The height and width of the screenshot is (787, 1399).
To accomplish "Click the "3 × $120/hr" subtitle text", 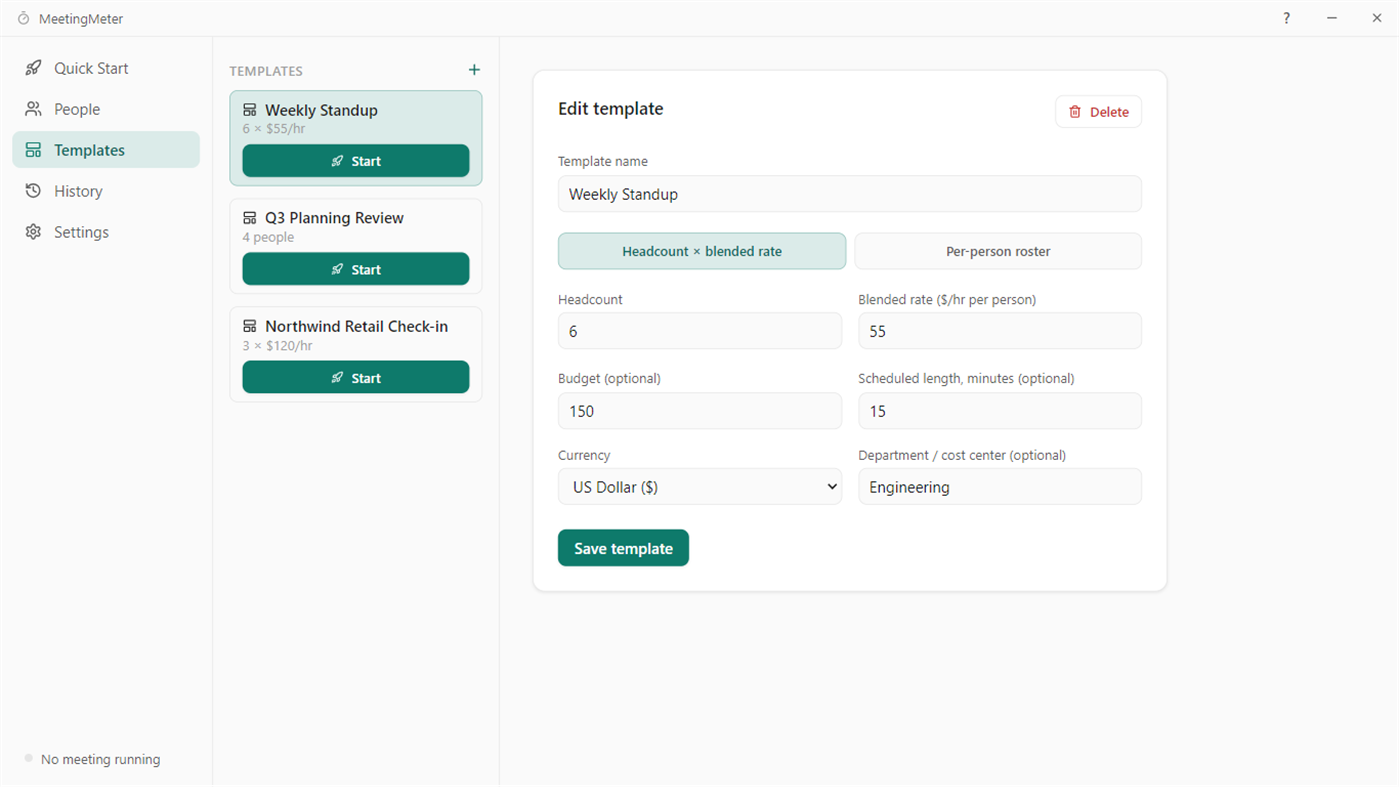I will click(277, 346).
